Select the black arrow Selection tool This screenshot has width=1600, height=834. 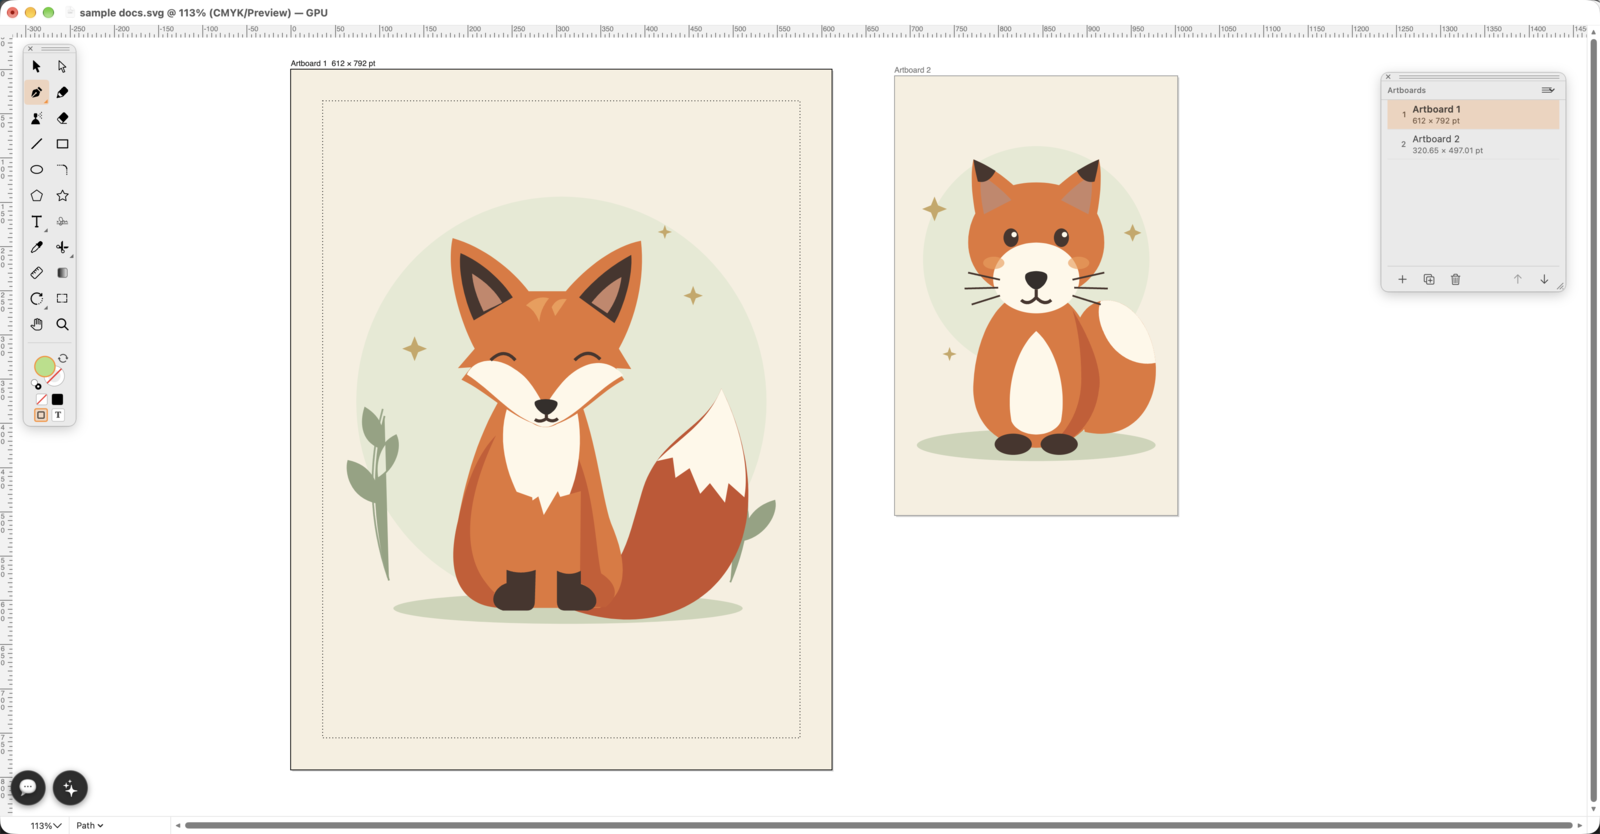coord(37,66)
